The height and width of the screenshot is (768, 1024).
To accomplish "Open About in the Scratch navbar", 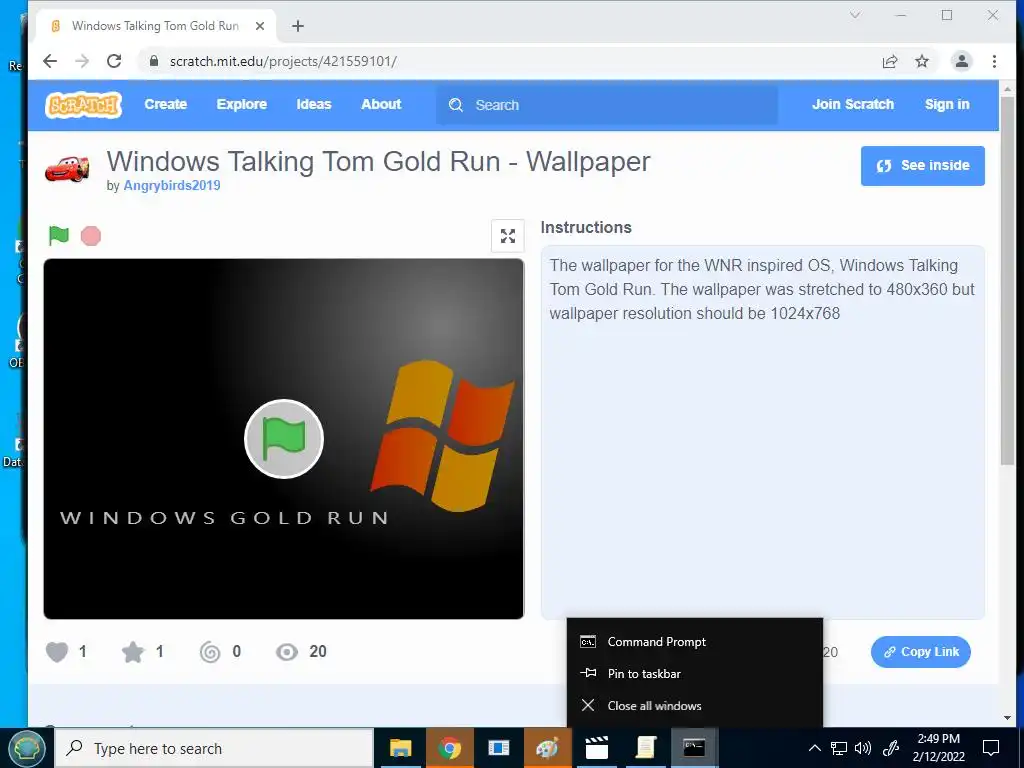I will coord(381,104).
